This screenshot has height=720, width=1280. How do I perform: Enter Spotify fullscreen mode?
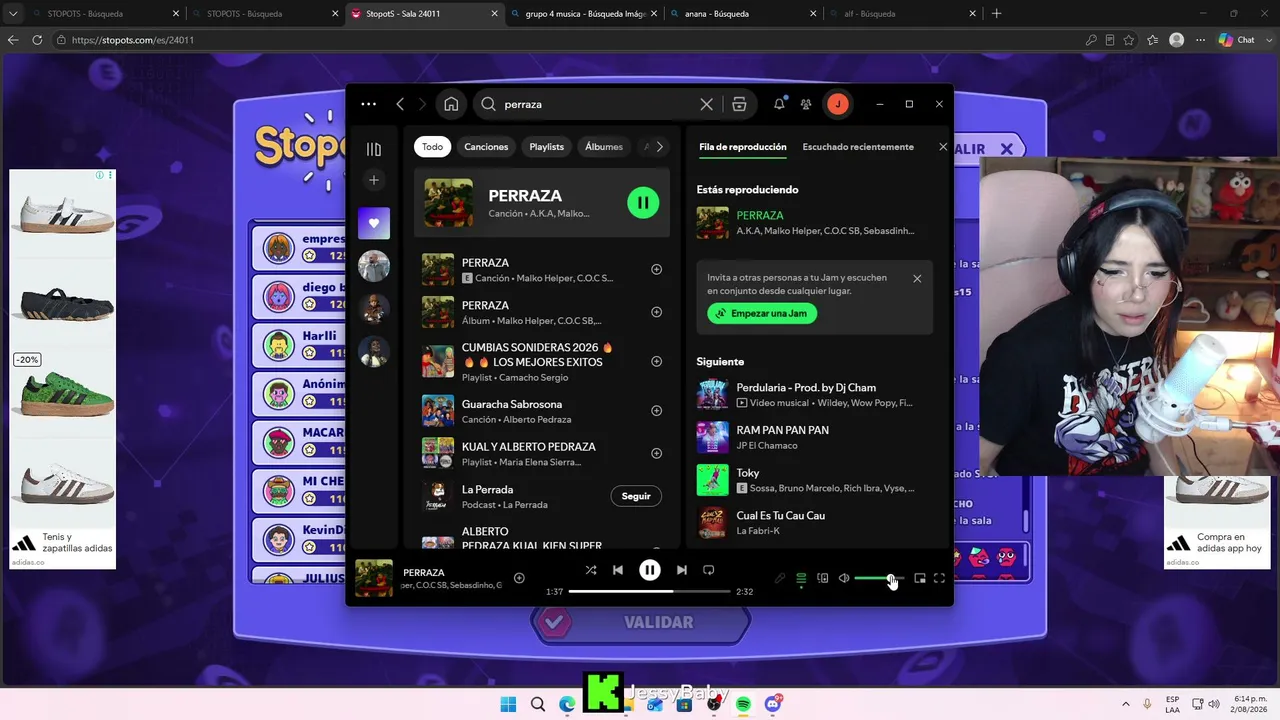point(939,578)
